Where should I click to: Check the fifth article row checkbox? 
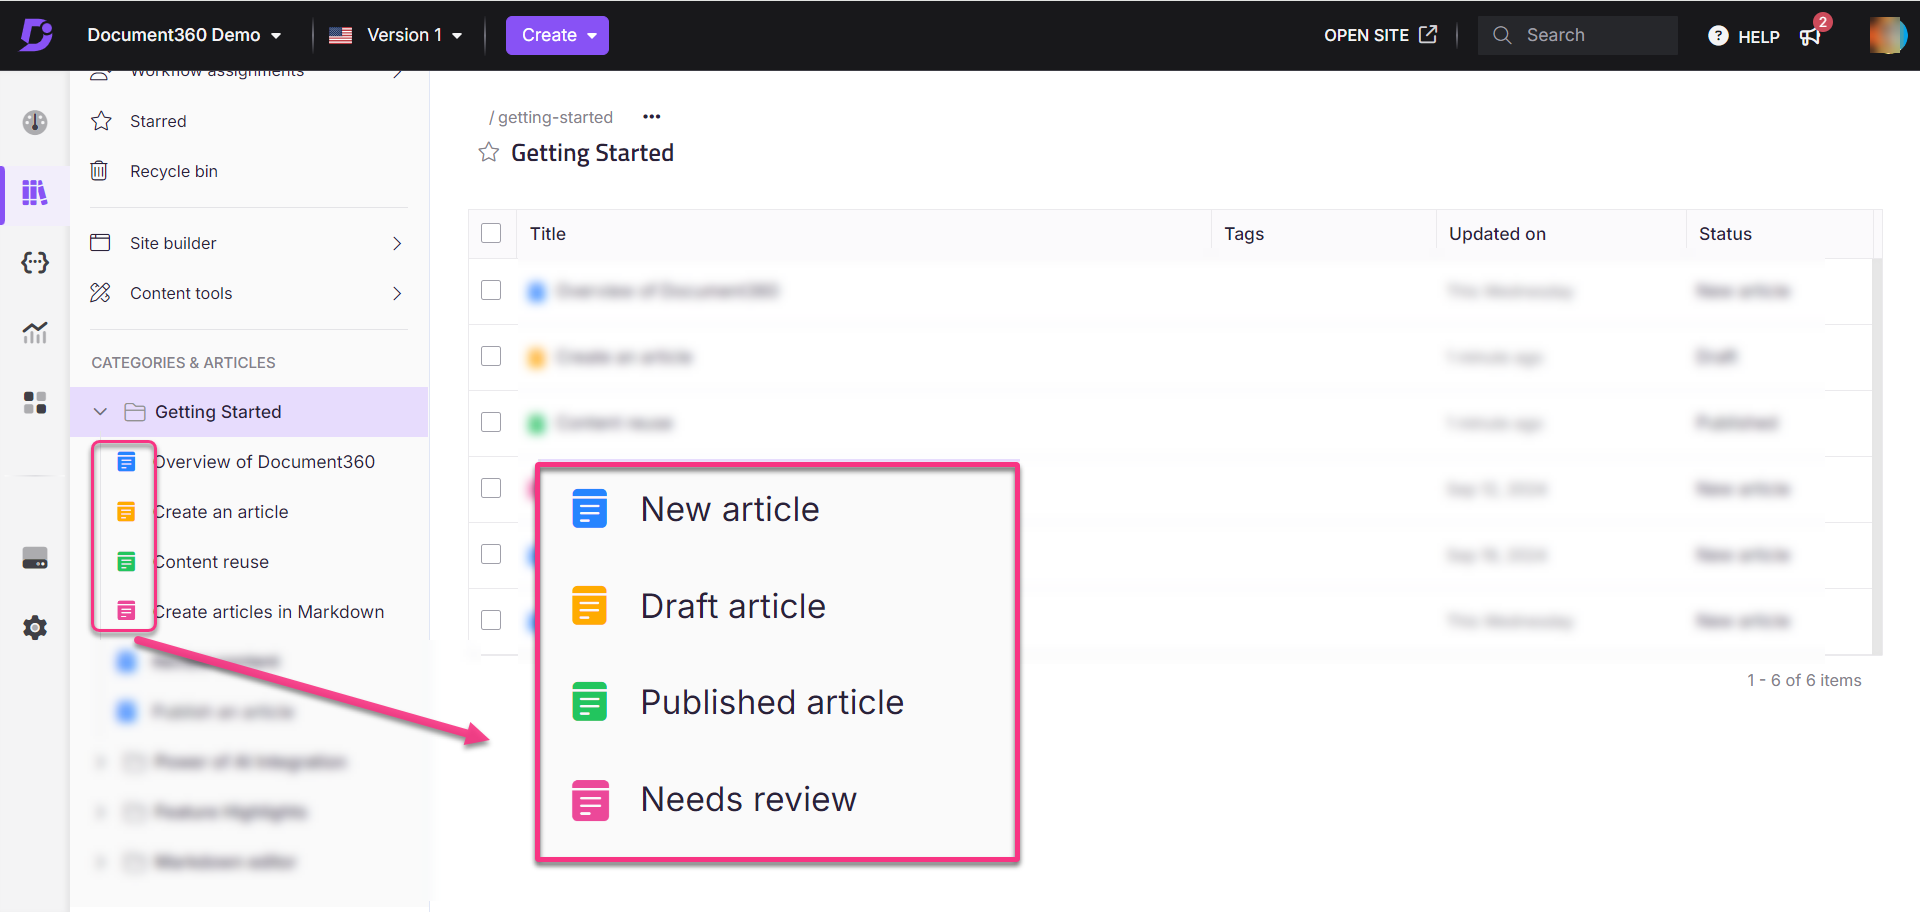[491, 554]
